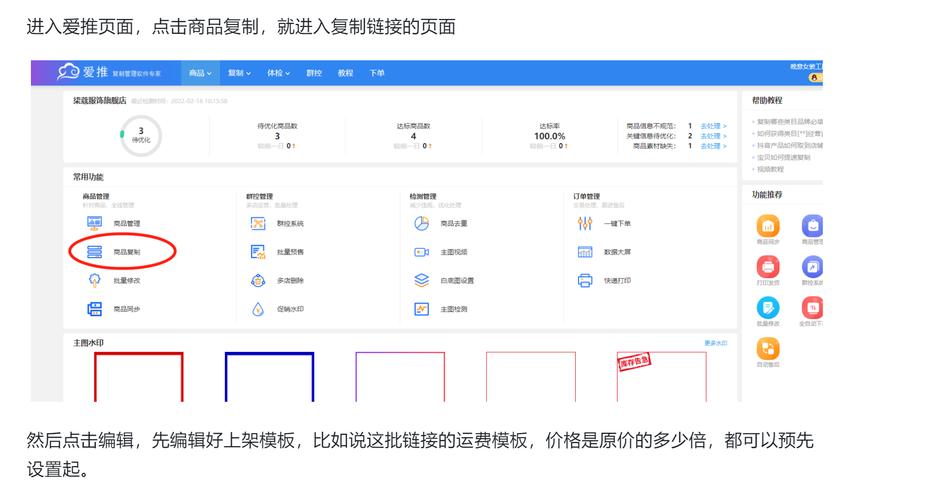Click the 商品复制 stacked-list icon
The width and height of the screenshot is (930, 500).
94,251
